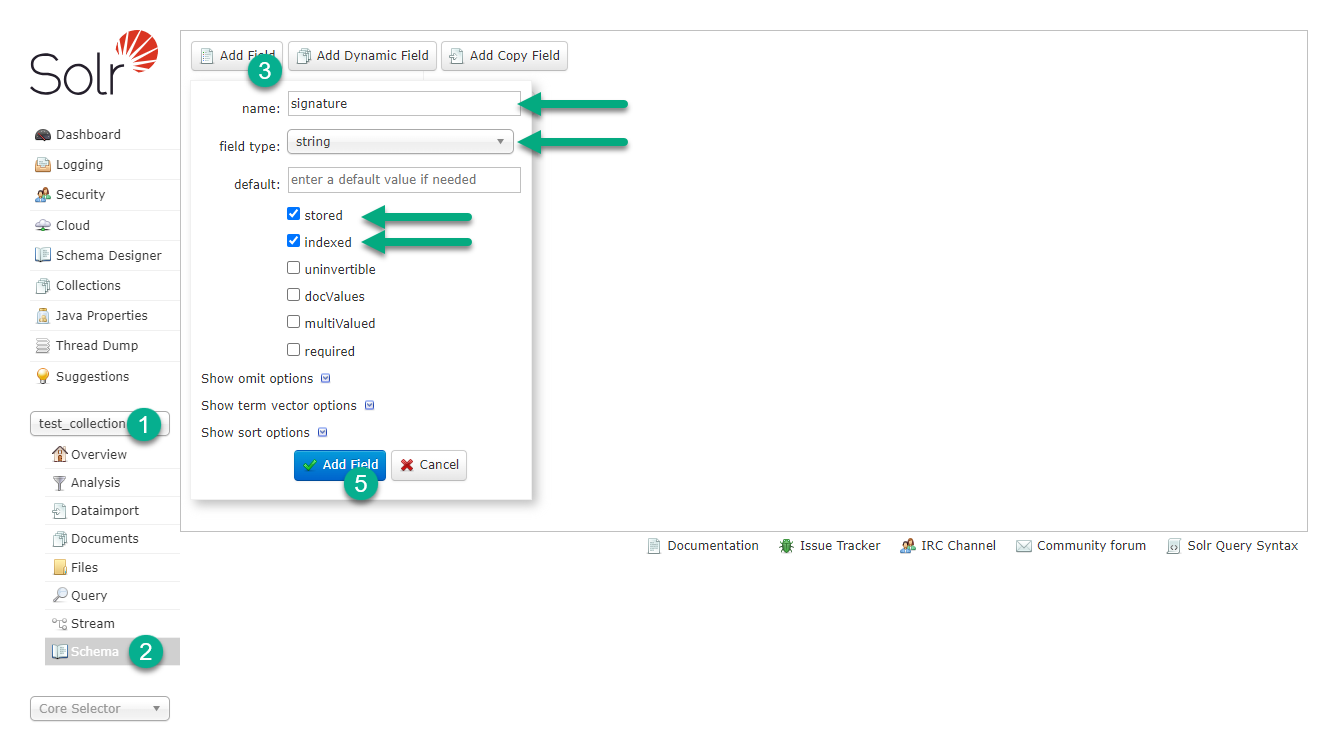This screenshot has height=750, width=1338.
Task: Open the Files page
Action: (84, 567)
